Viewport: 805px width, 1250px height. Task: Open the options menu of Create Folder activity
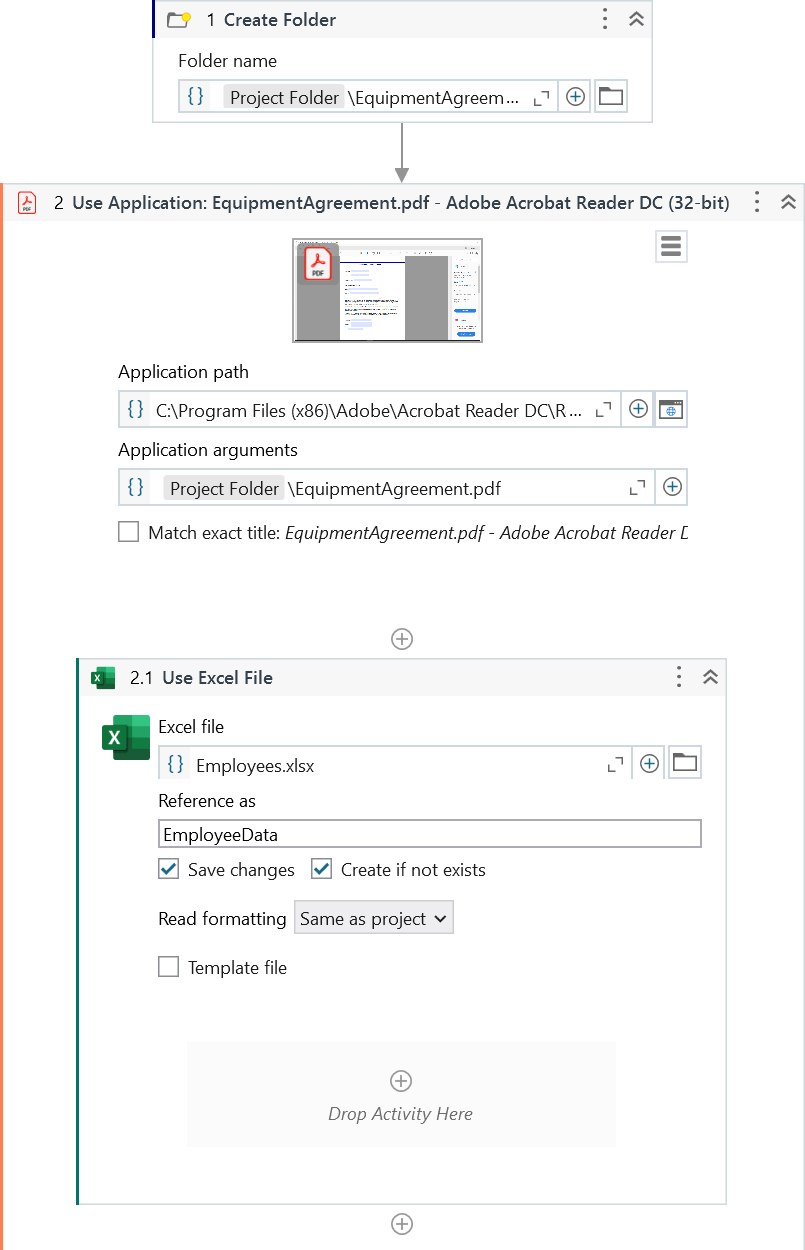pos(605,18)
